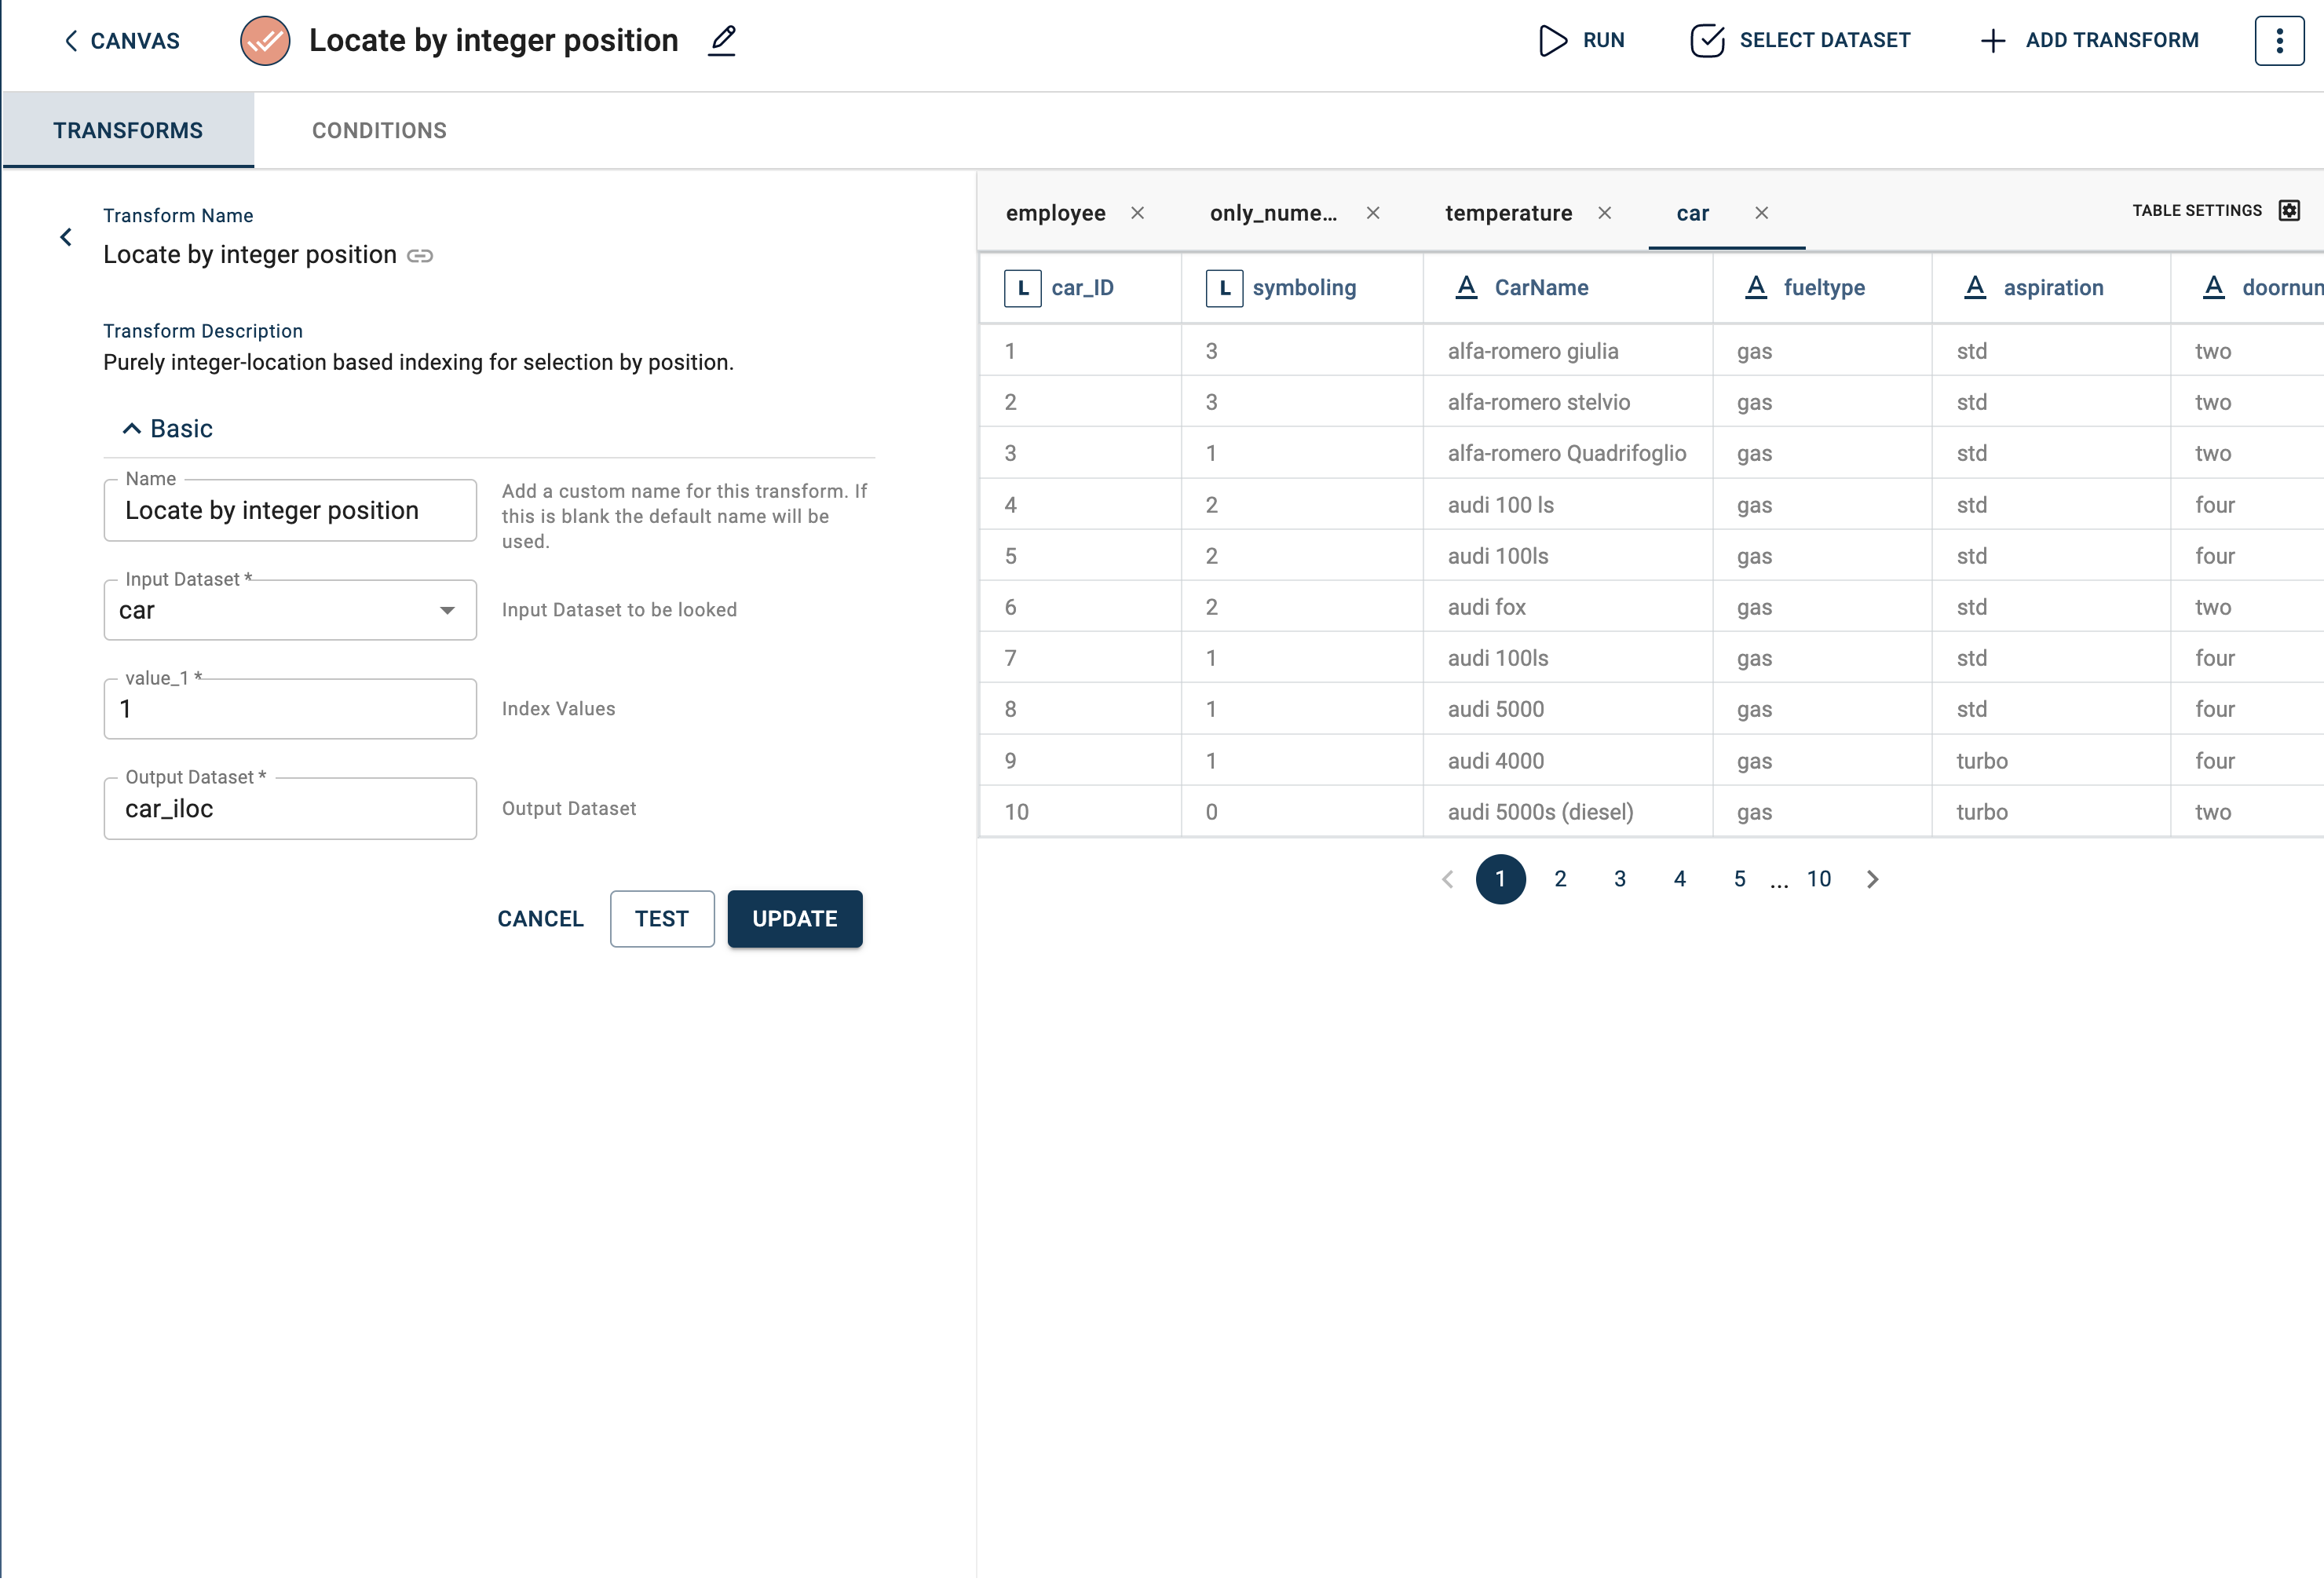This screenshot has width=2324, height=1582.
Task: Click the orange double-check status icon
Action: click(265, 41)
